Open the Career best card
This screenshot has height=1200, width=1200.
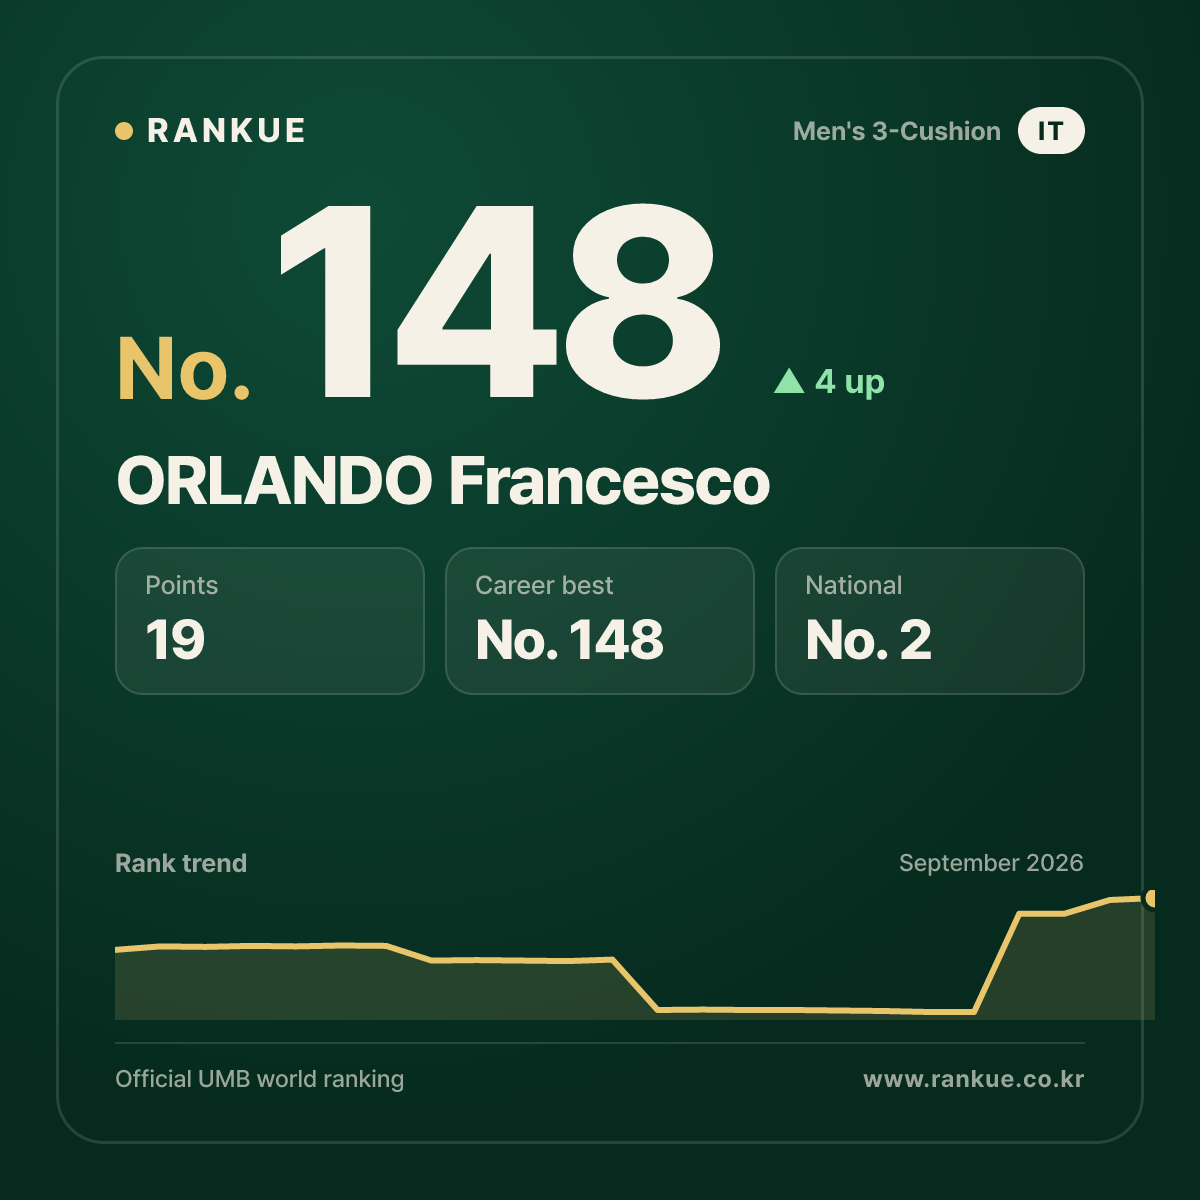[600, 621]
